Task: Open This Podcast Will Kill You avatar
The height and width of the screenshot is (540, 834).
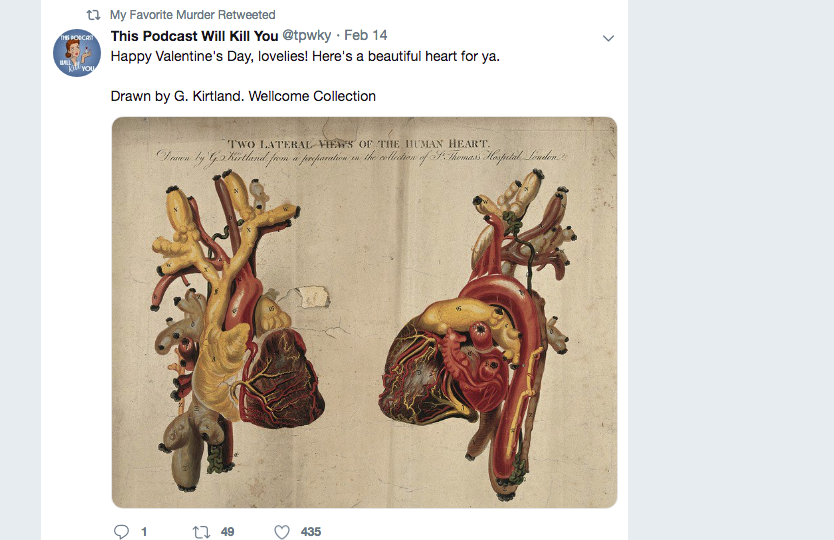Action: 77,53
